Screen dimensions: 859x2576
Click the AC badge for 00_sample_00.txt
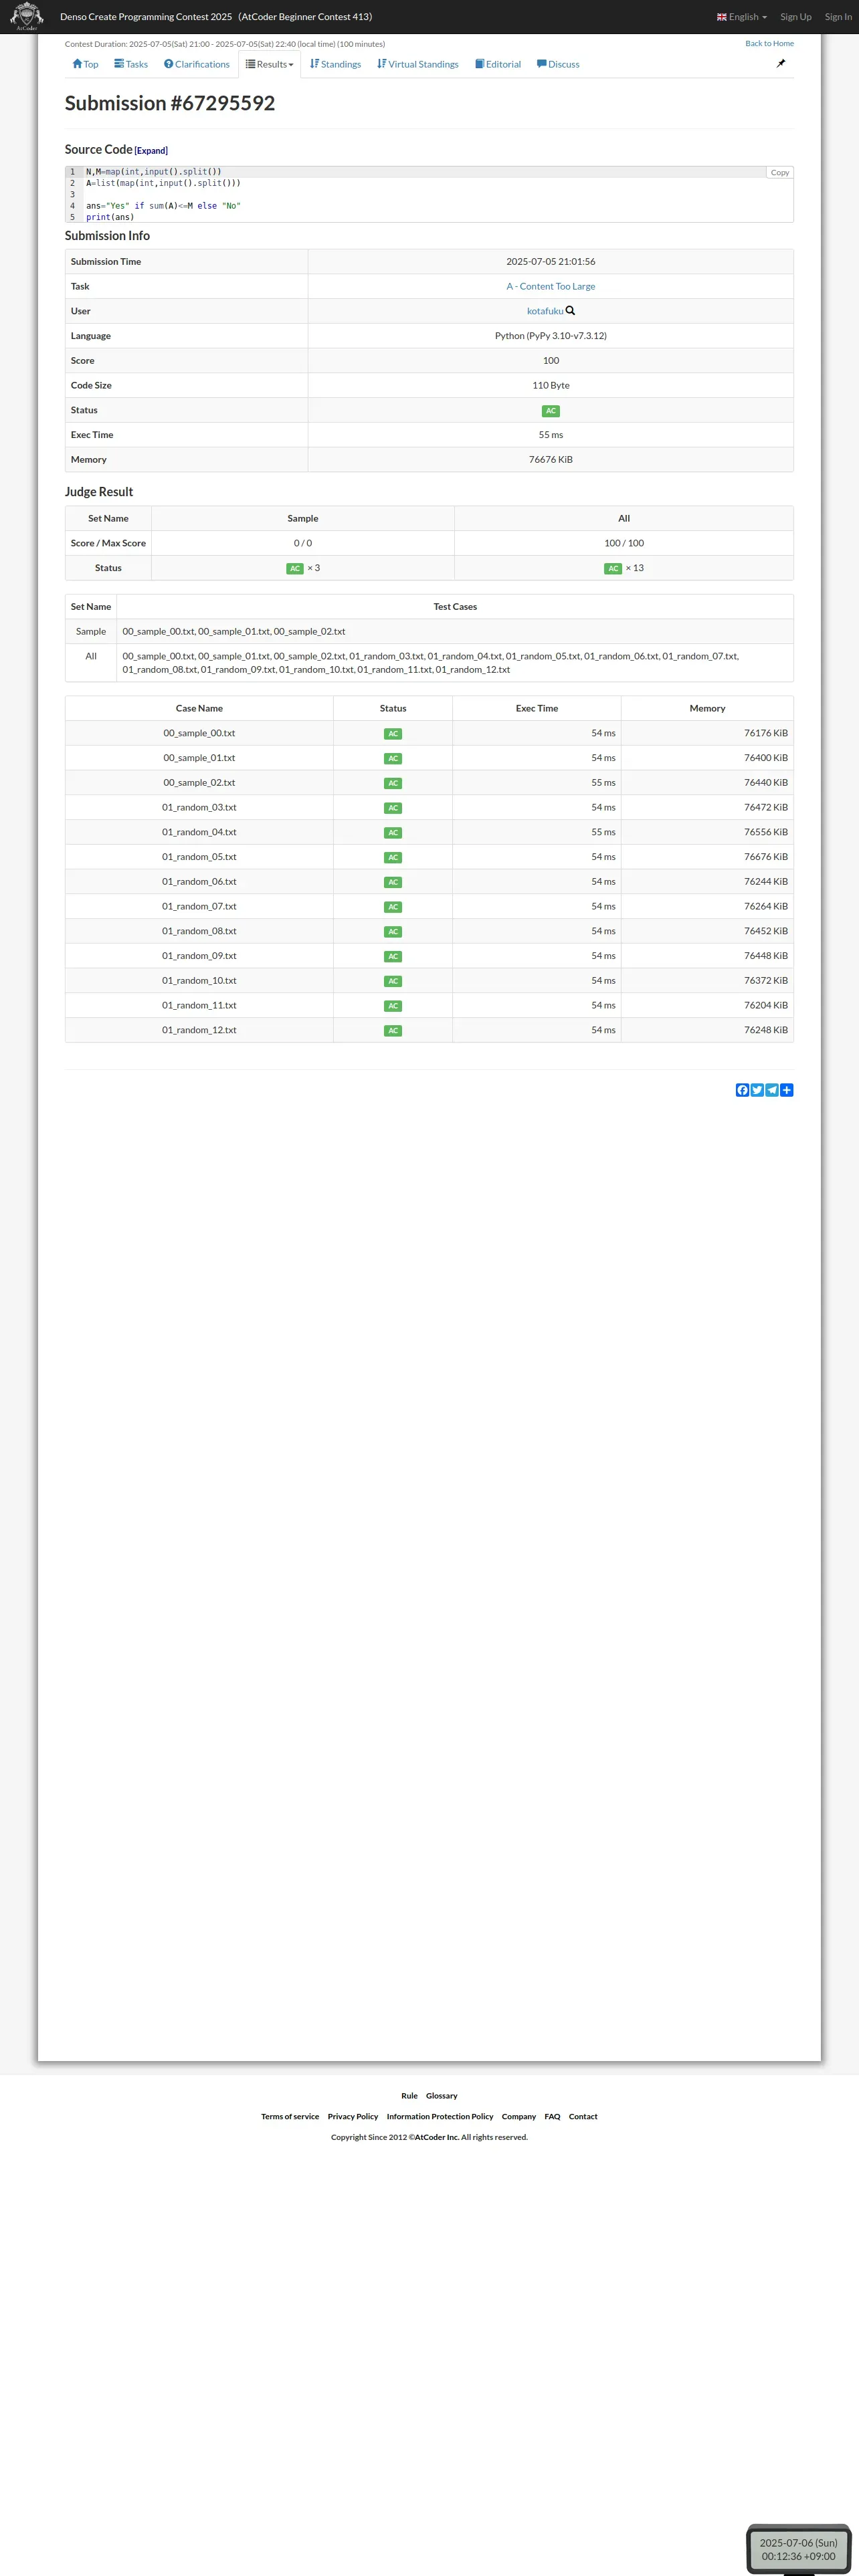393,734
